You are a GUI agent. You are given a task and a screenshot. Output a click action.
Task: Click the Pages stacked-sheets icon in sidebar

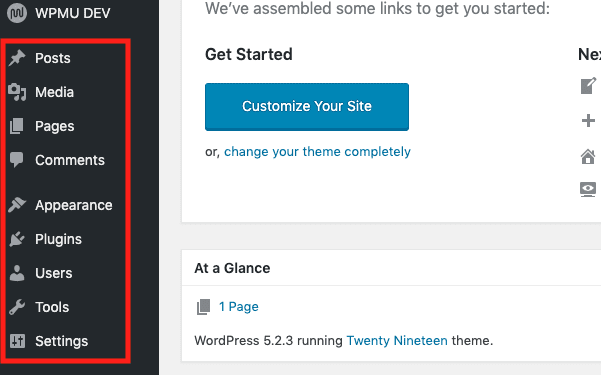coord(17,126)
